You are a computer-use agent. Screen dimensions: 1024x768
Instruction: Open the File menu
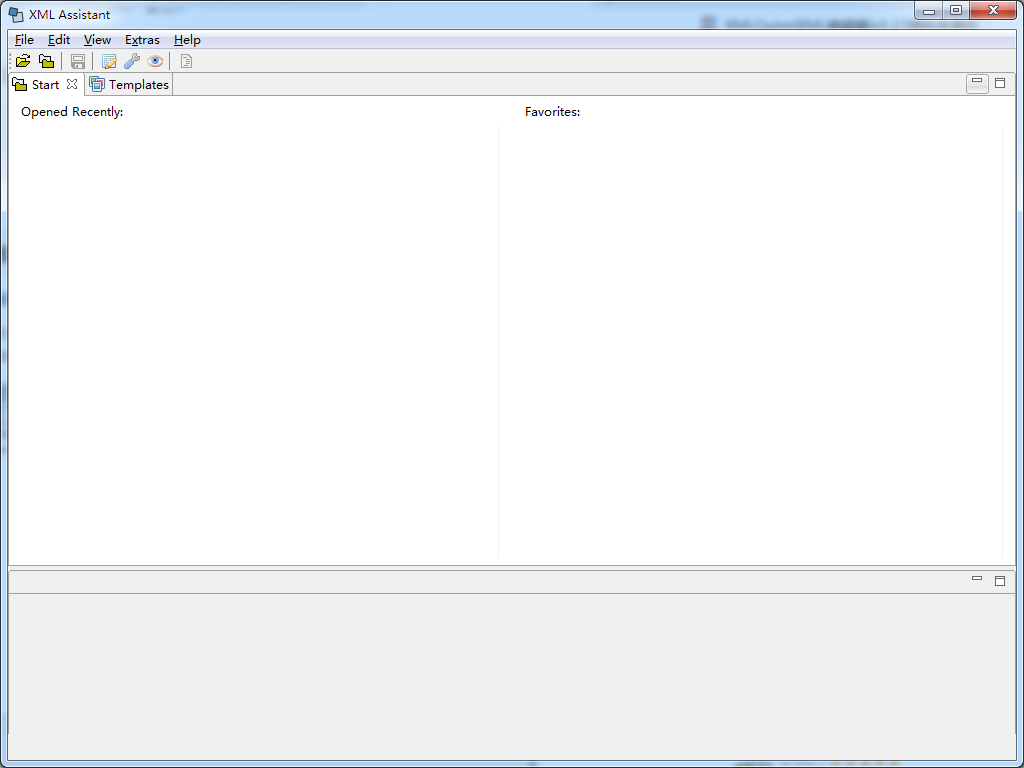tap(24, 40)
